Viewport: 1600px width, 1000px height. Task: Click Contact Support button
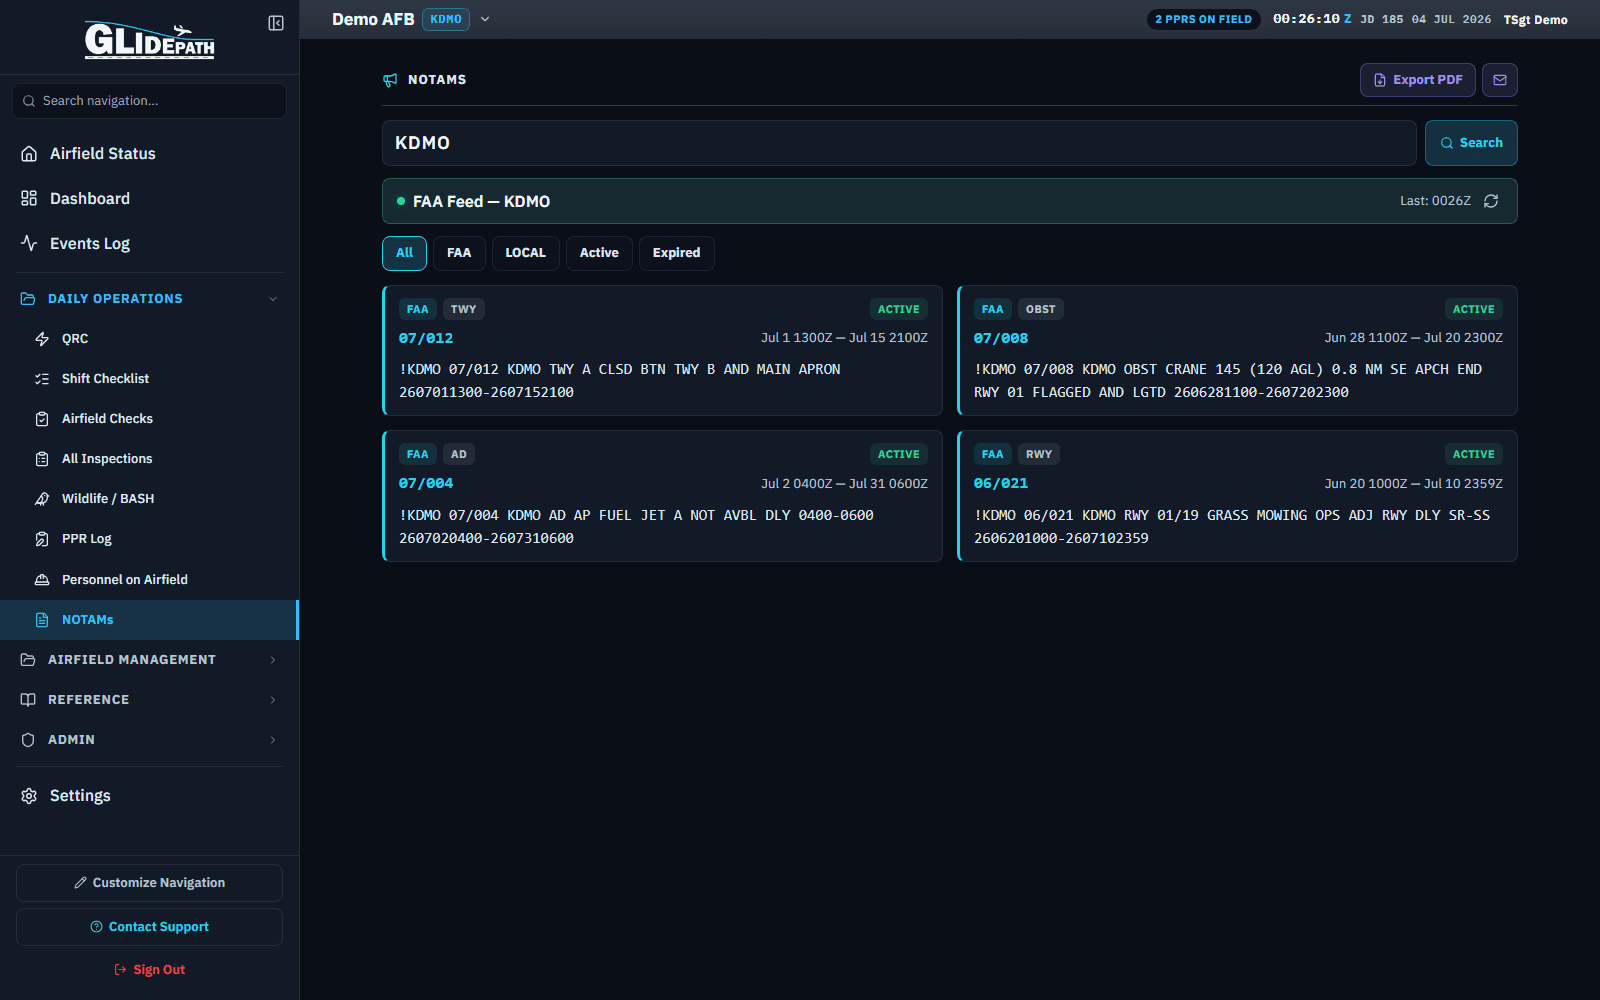pyautogui.click(x=149, y=927)
